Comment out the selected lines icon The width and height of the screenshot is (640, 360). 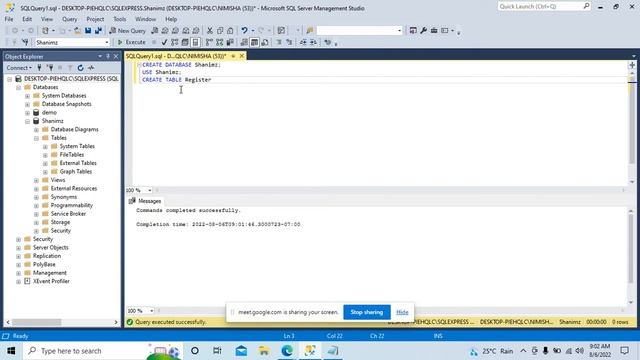point(279,42)
